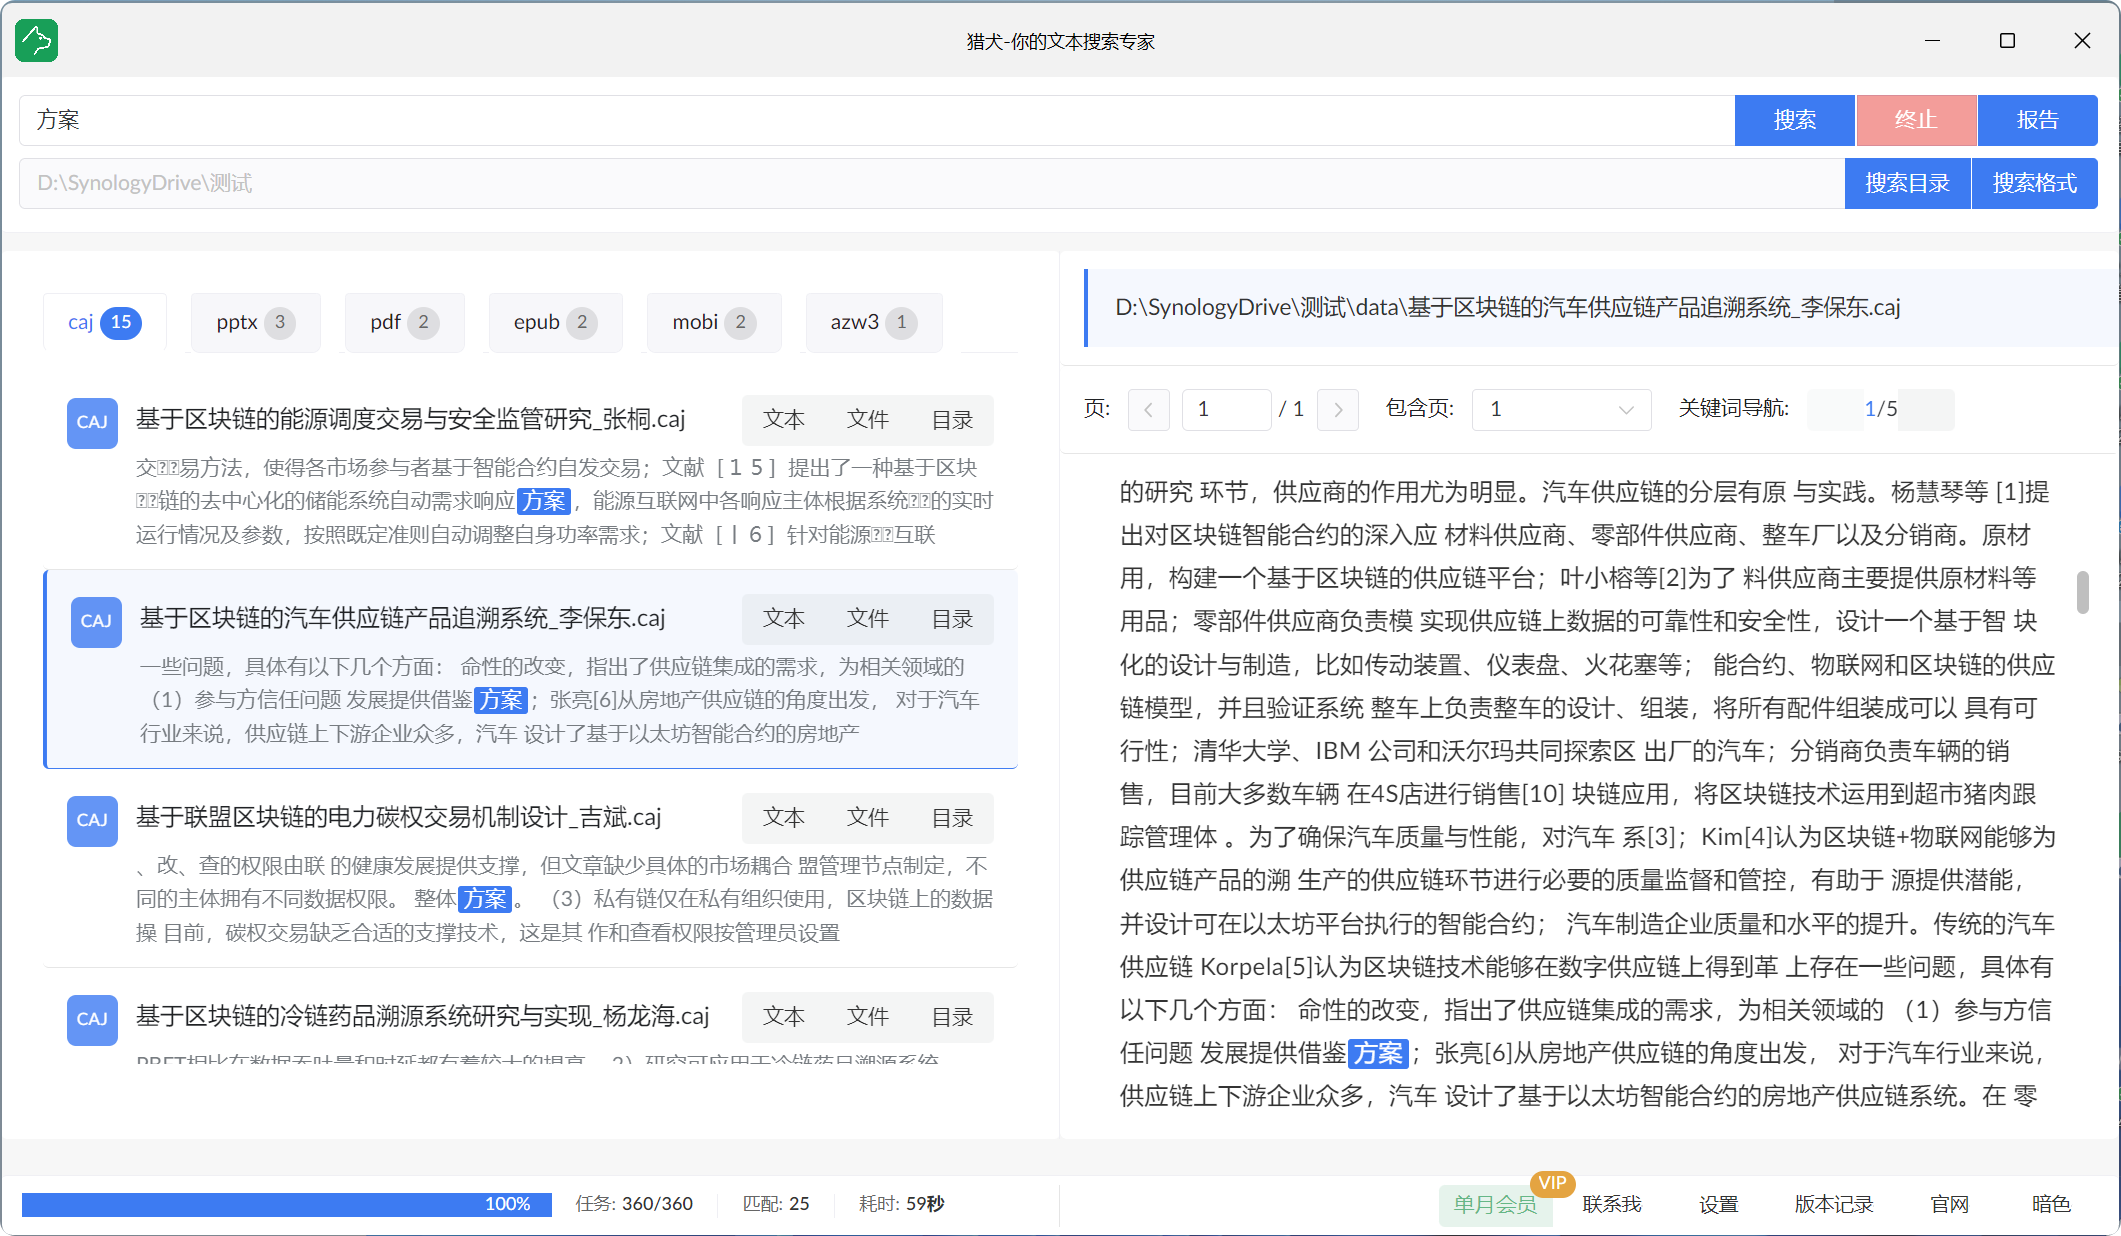Click CAJ icon of 李保东 result
The height and width of the screenshot is (1236, 2121).
(x=96, y=621)
